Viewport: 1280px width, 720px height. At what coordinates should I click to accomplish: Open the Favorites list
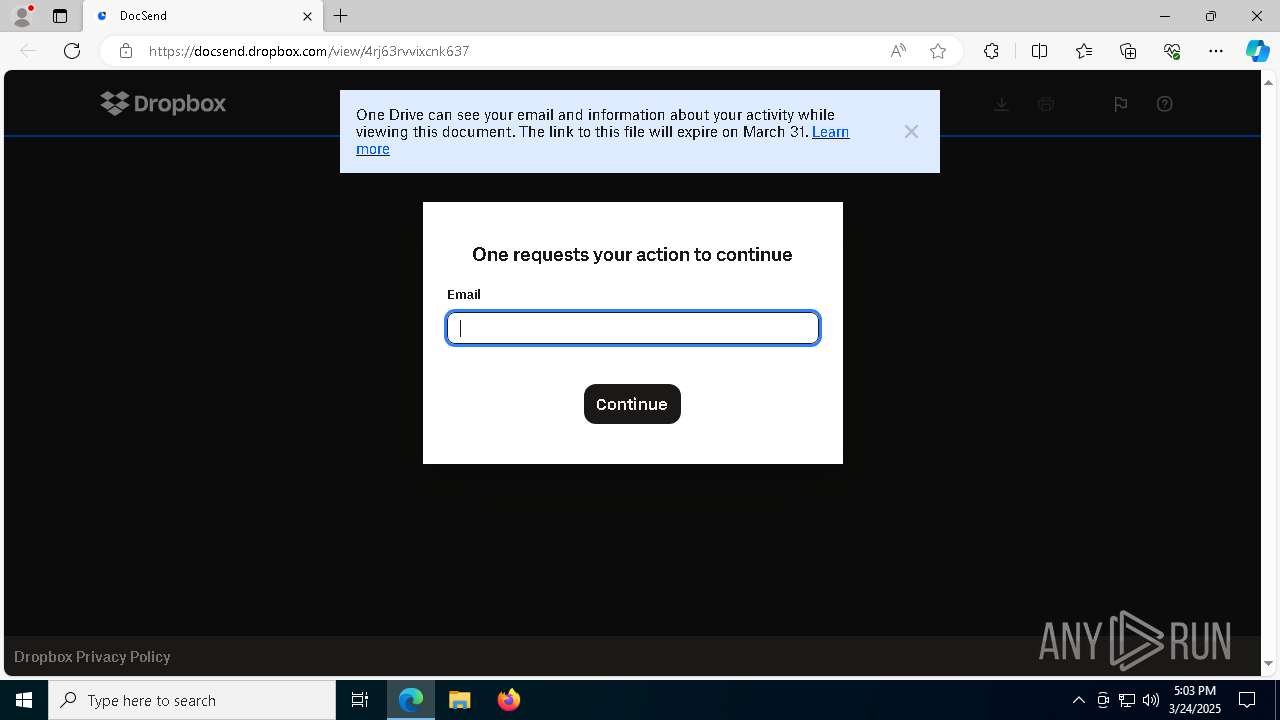(1084, 51)
